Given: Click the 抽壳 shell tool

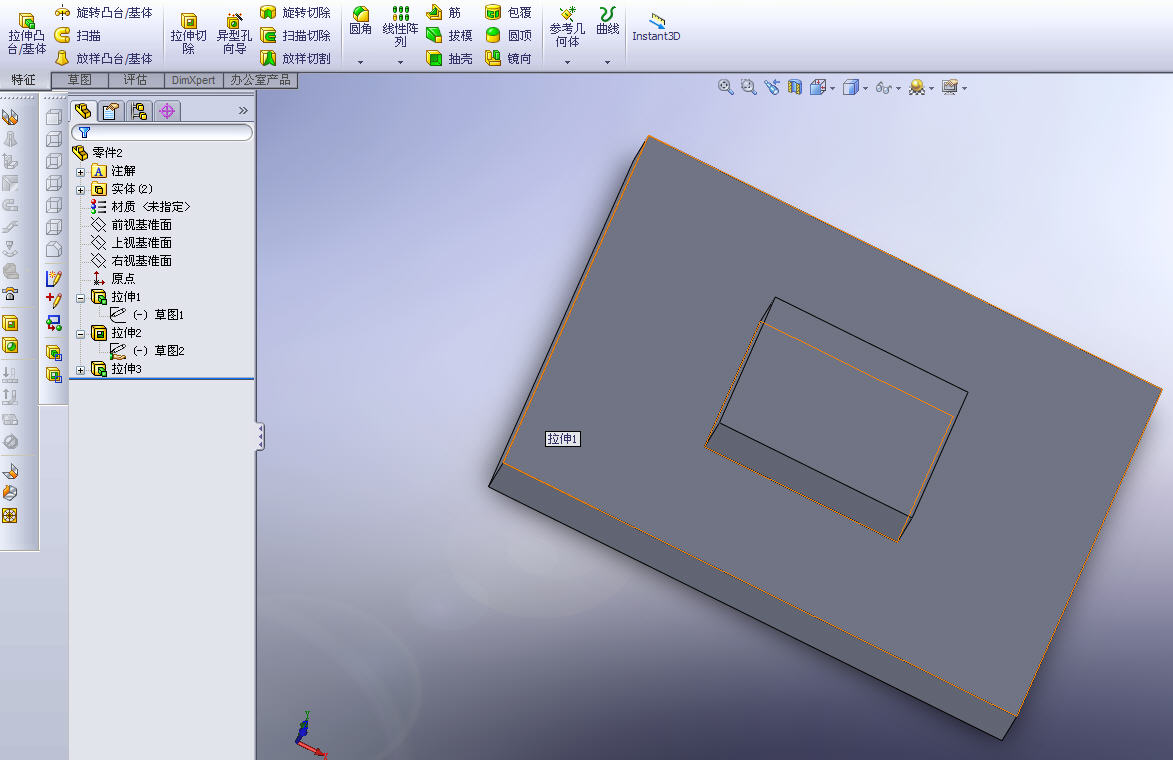Looking at the screenshot, I should coord(450,58).
